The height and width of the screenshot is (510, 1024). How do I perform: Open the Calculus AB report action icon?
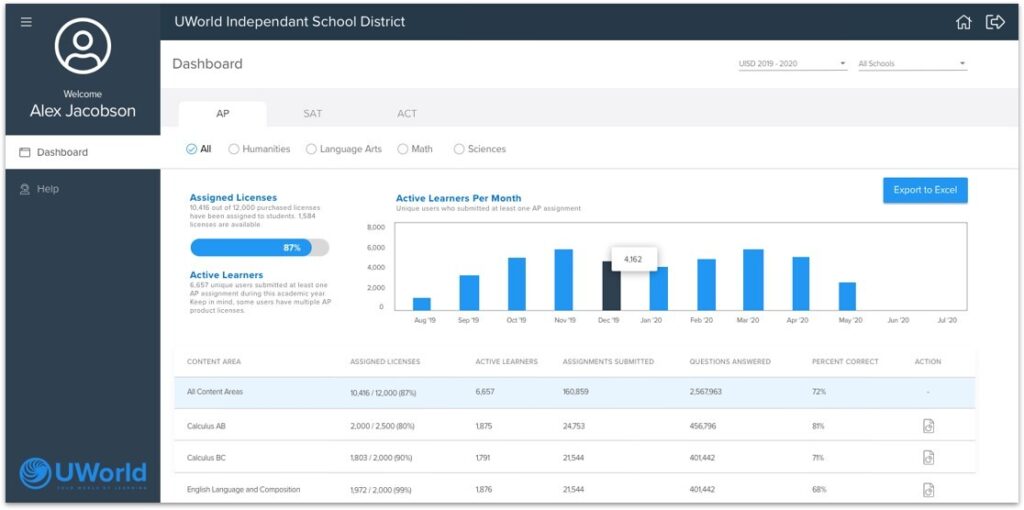[x=928, y=426]
